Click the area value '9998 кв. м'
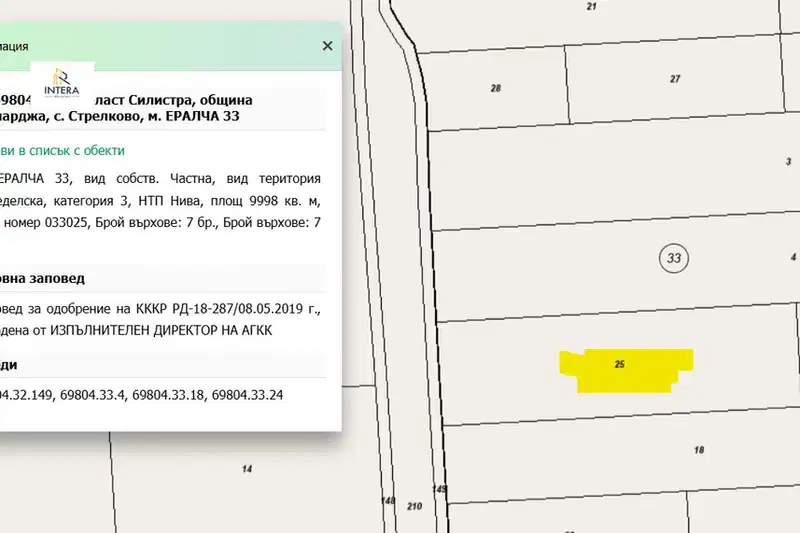 coord(285,201)
